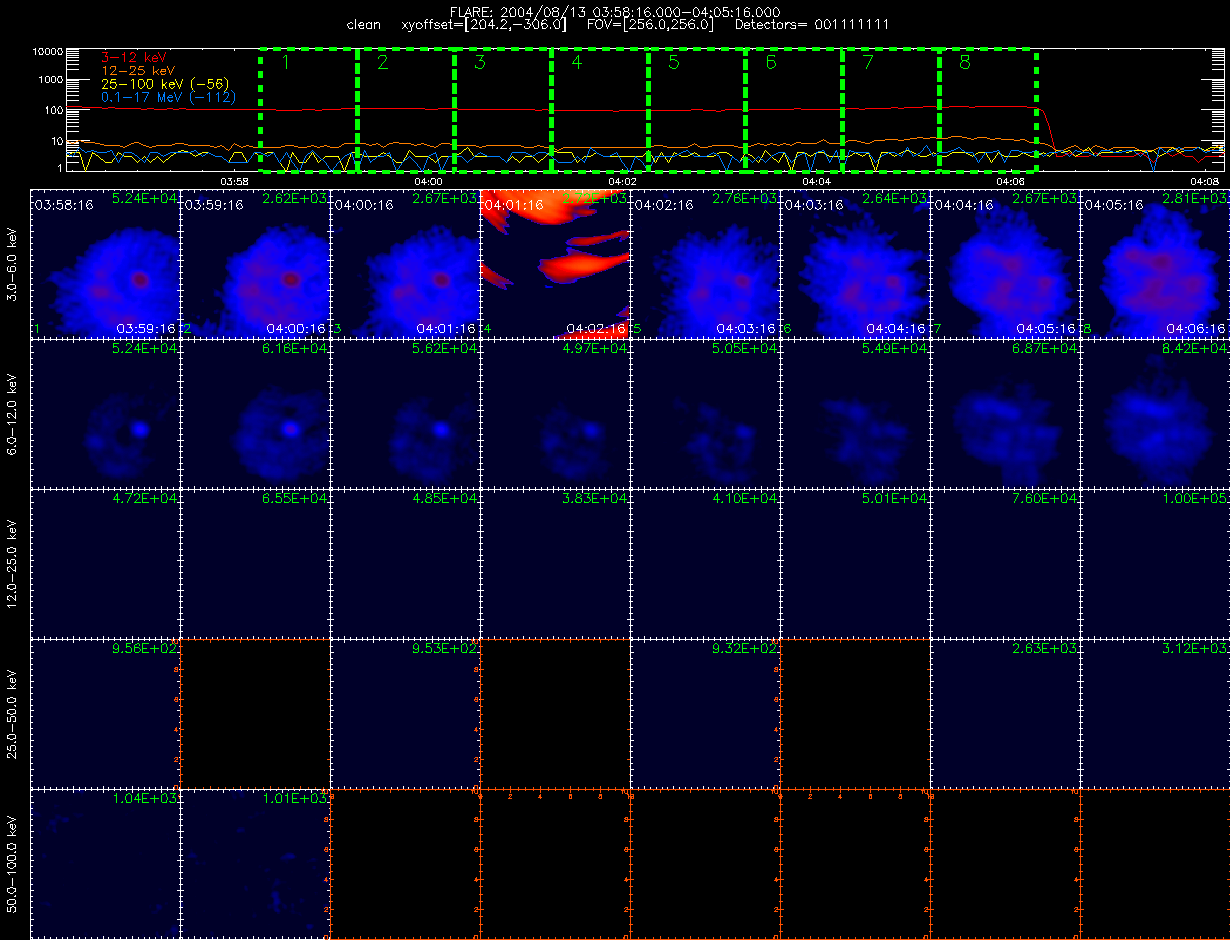Click the 12.0-25.0 keV row label
Image resolution: width=1230 pixels, height=940 pixels.
point(12,564)
